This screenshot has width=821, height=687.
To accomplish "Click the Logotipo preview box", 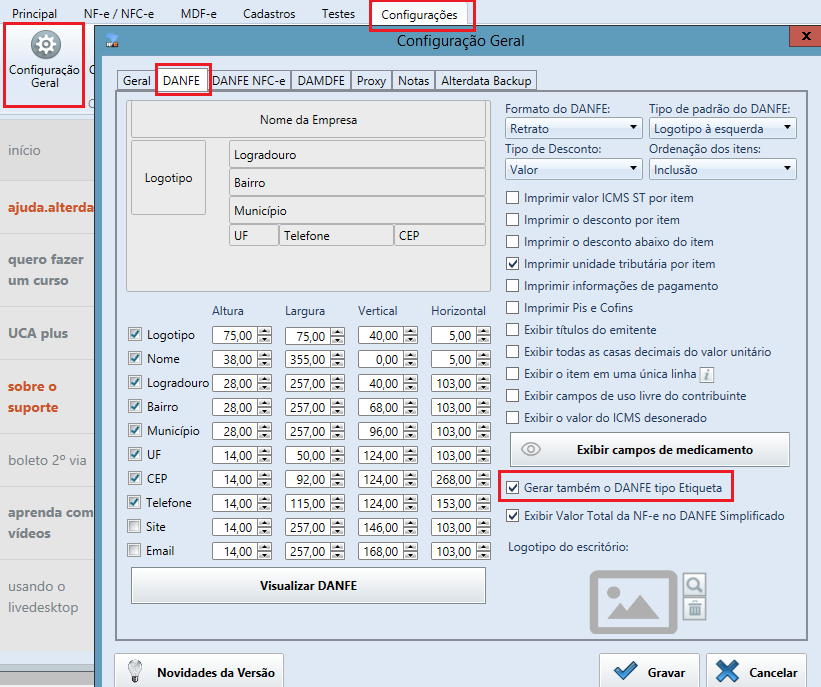I will 168,178.
